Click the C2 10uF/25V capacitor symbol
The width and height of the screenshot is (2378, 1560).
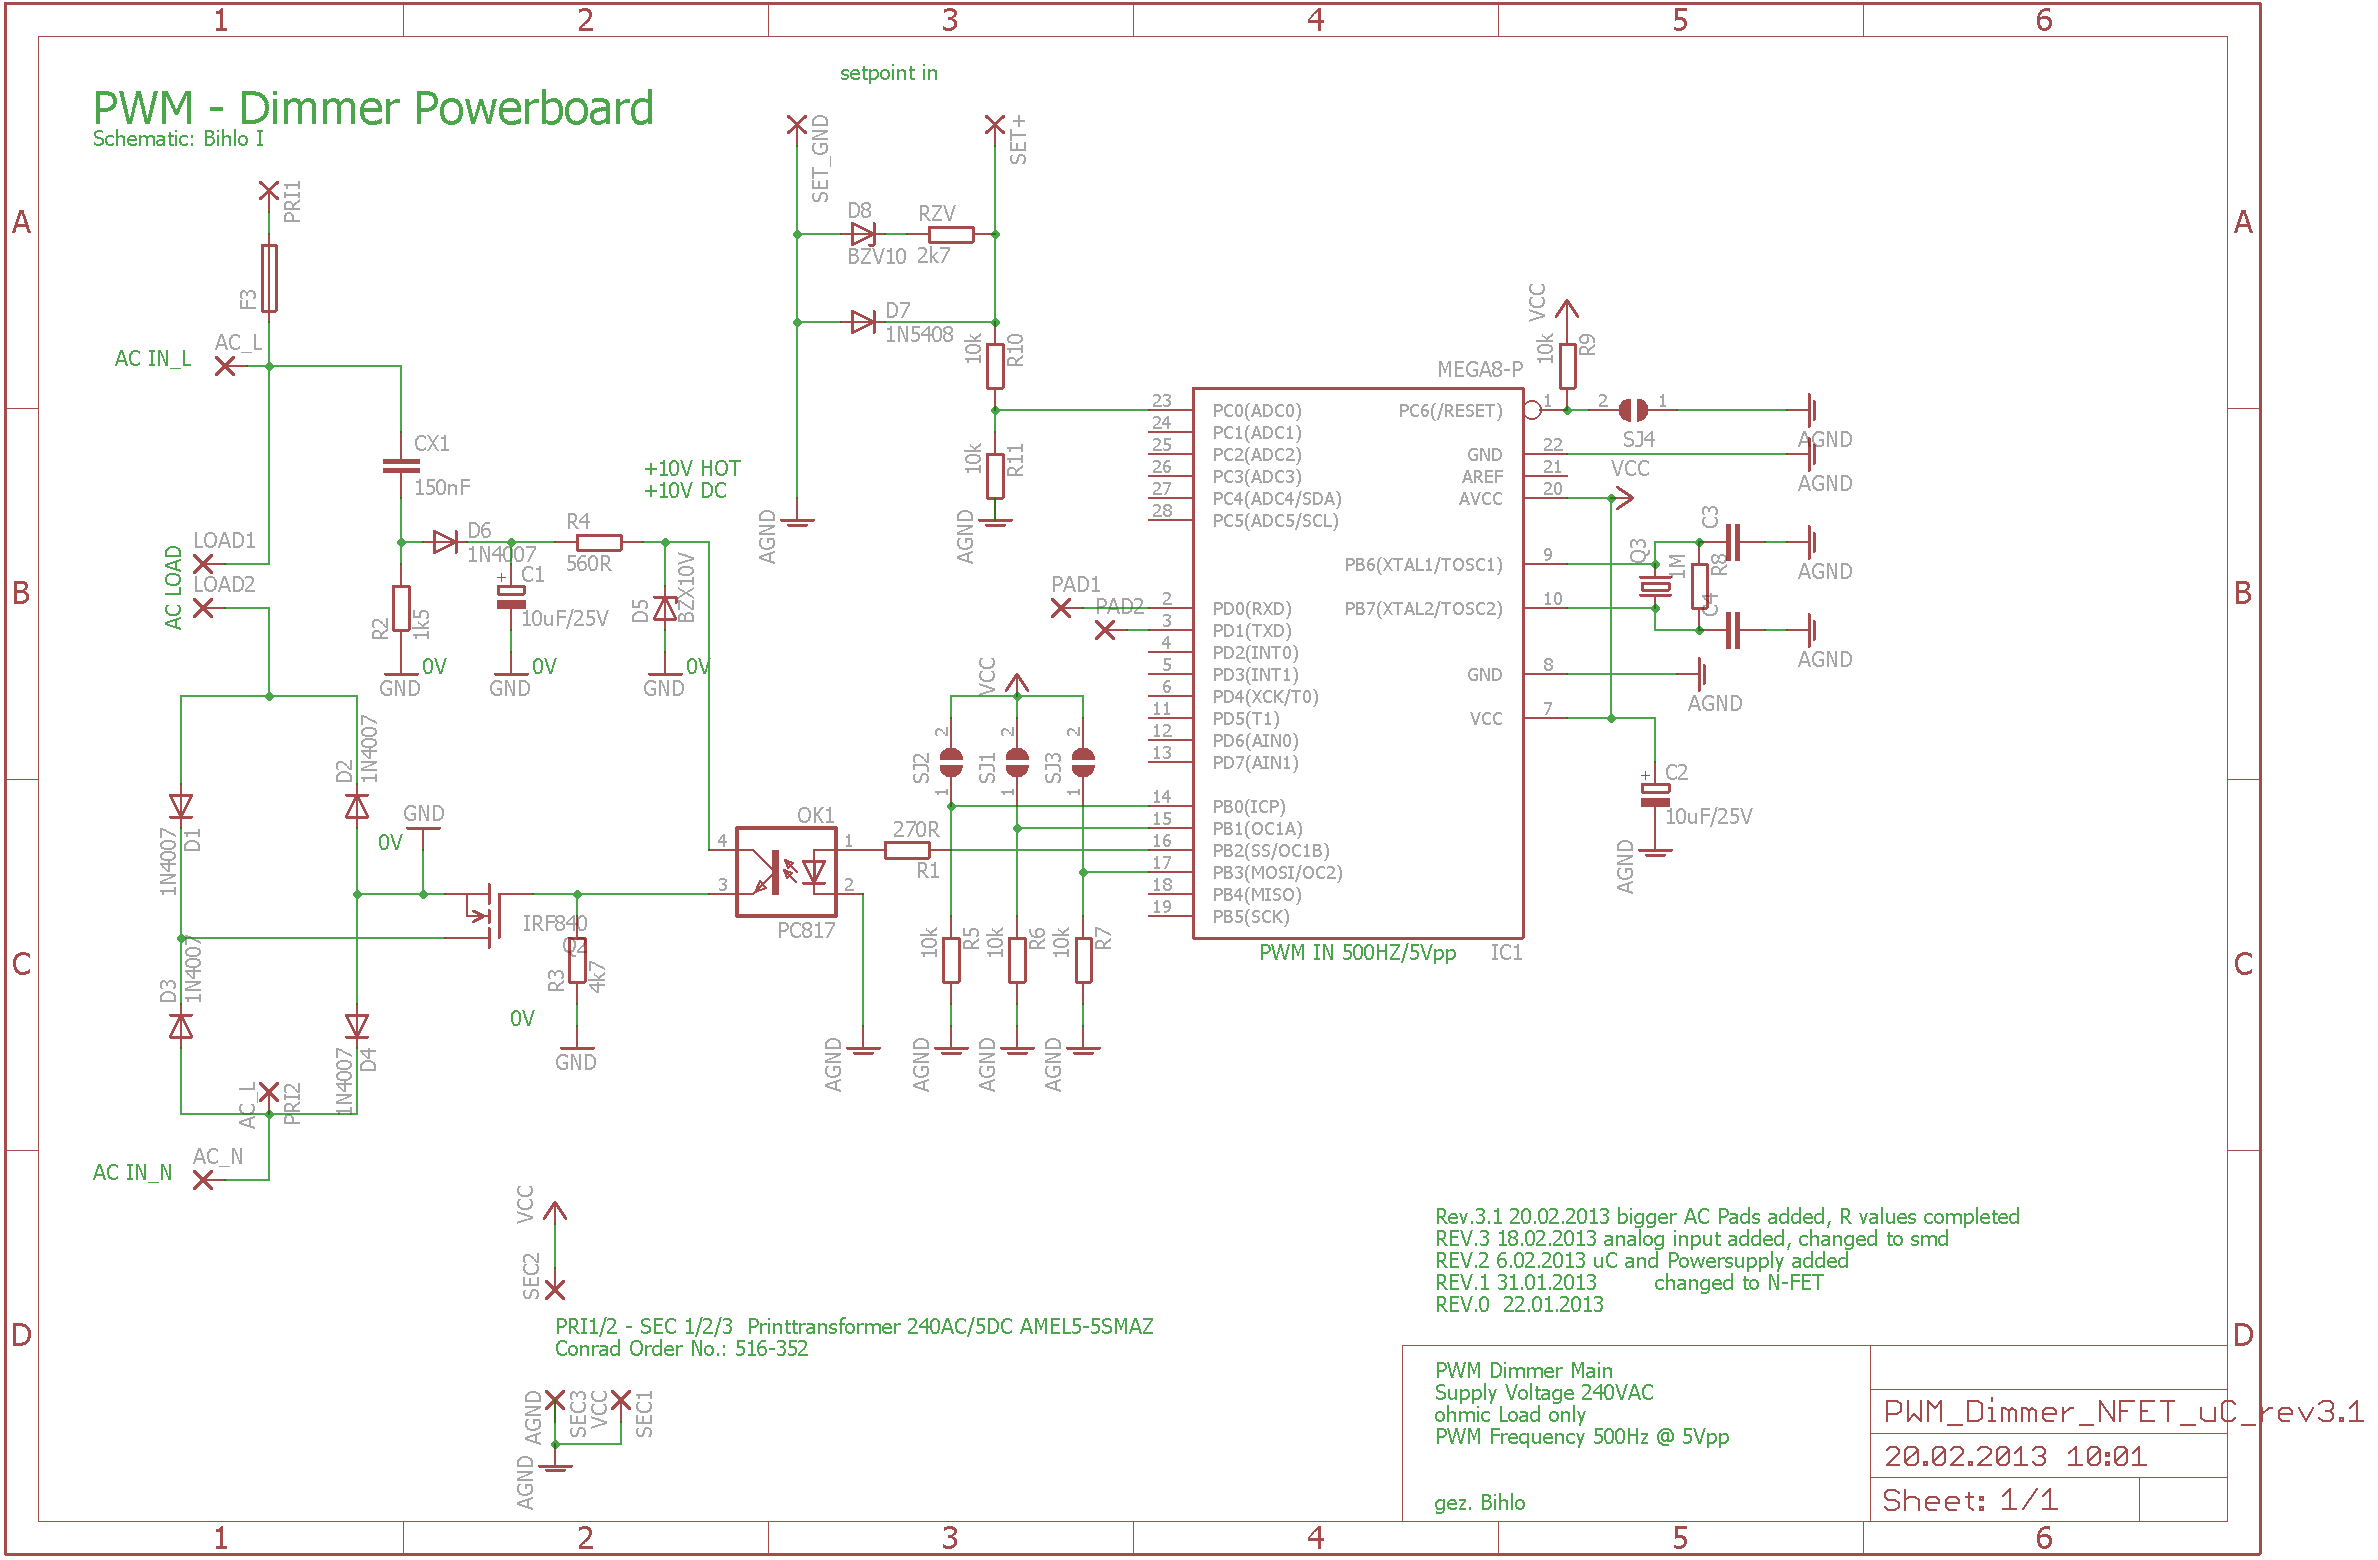(x=1655, y=795)
